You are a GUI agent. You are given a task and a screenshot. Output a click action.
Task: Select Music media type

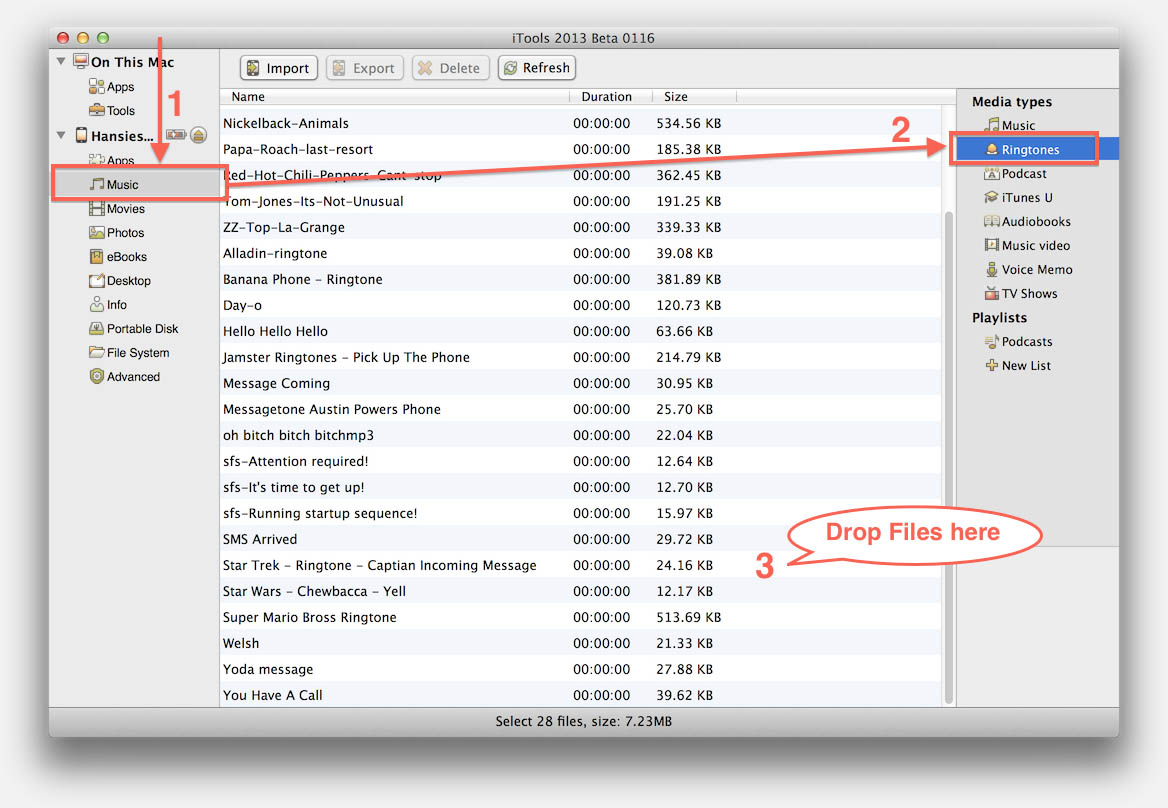[x=1009, y=125]
